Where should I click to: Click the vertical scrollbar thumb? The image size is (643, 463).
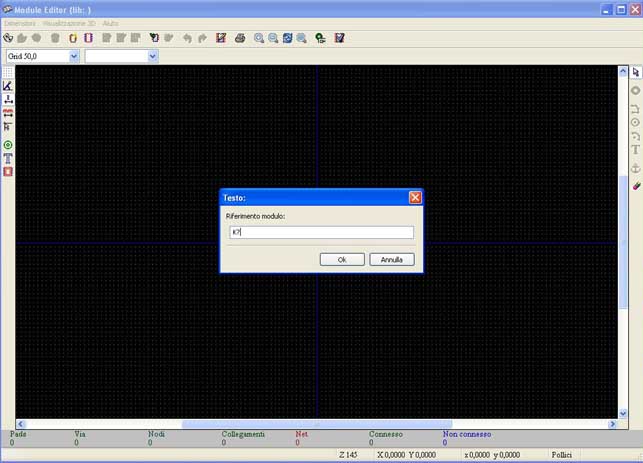pos(623,242)
